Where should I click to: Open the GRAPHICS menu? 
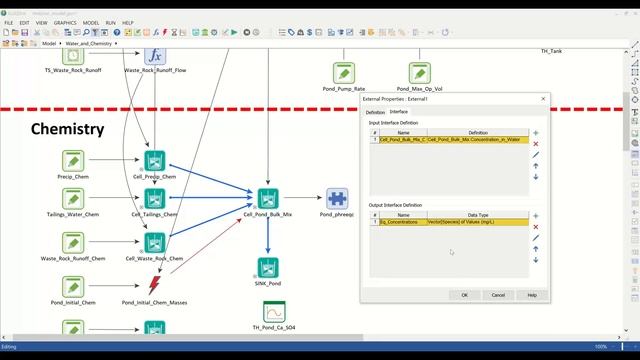point(65,23)
